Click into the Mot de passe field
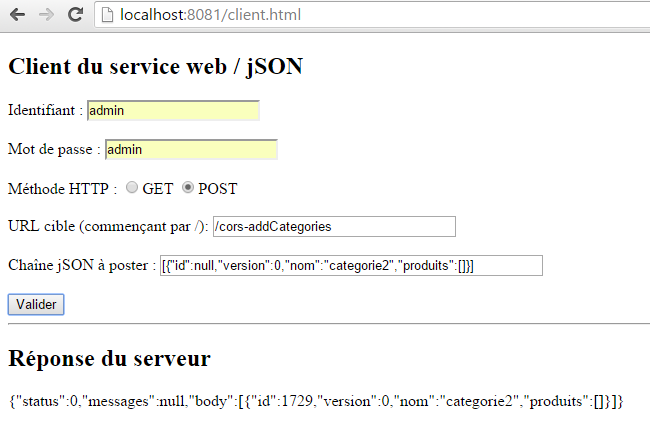The image size is (650, 432). (190, 149)
